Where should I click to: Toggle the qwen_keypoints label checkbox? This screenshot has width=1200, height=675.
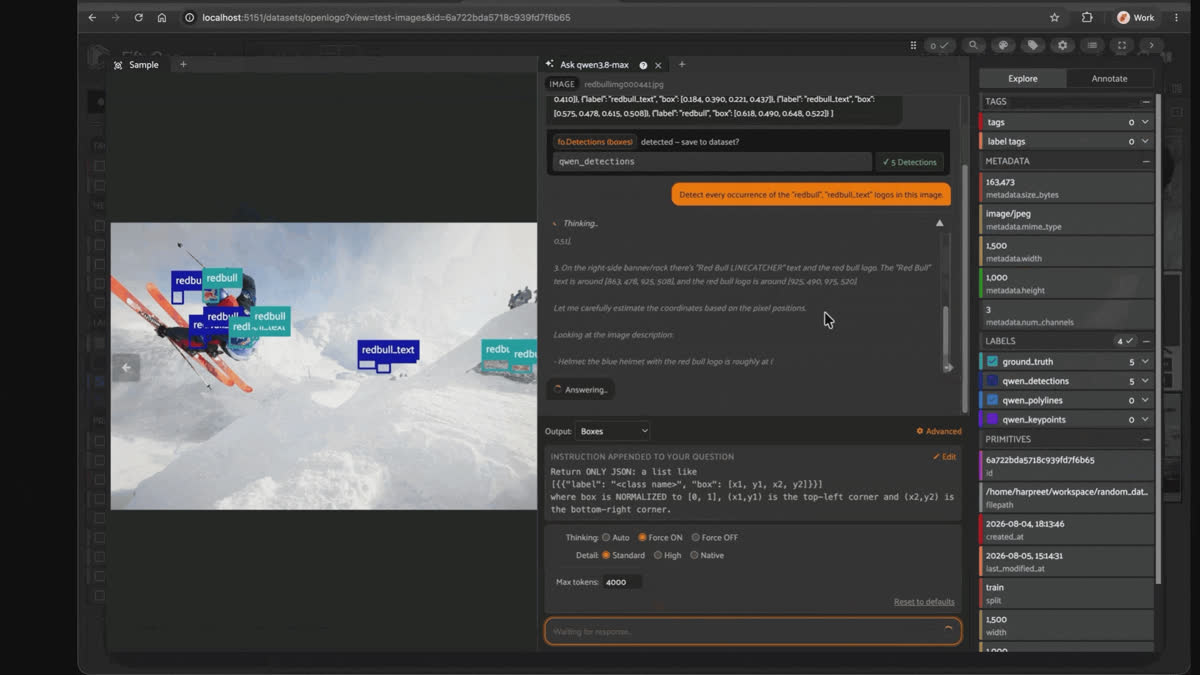tap(992, 420)
